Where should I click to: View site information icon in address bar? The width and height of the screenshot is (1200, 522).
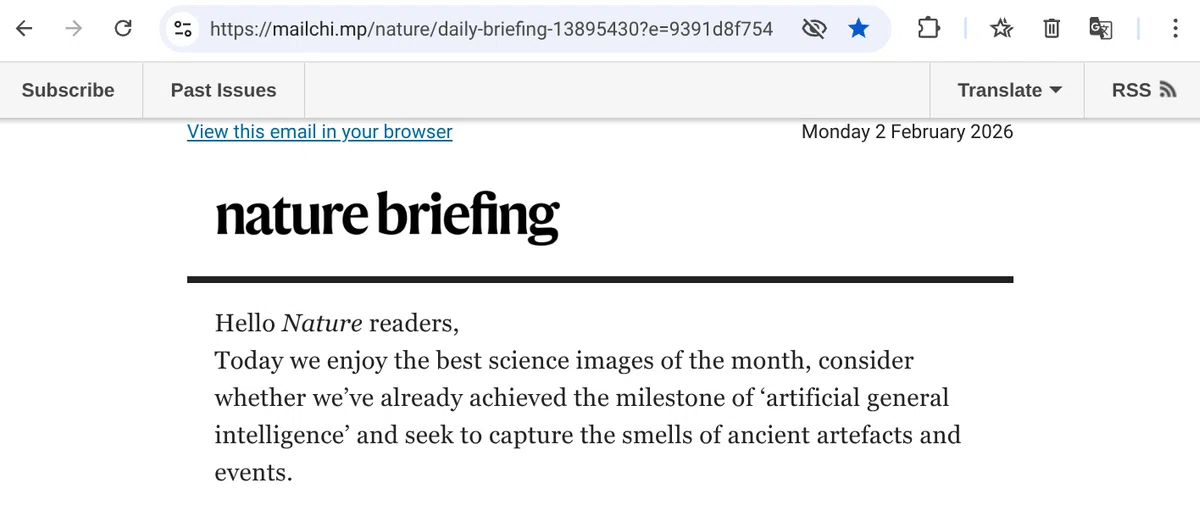[183, 29]
